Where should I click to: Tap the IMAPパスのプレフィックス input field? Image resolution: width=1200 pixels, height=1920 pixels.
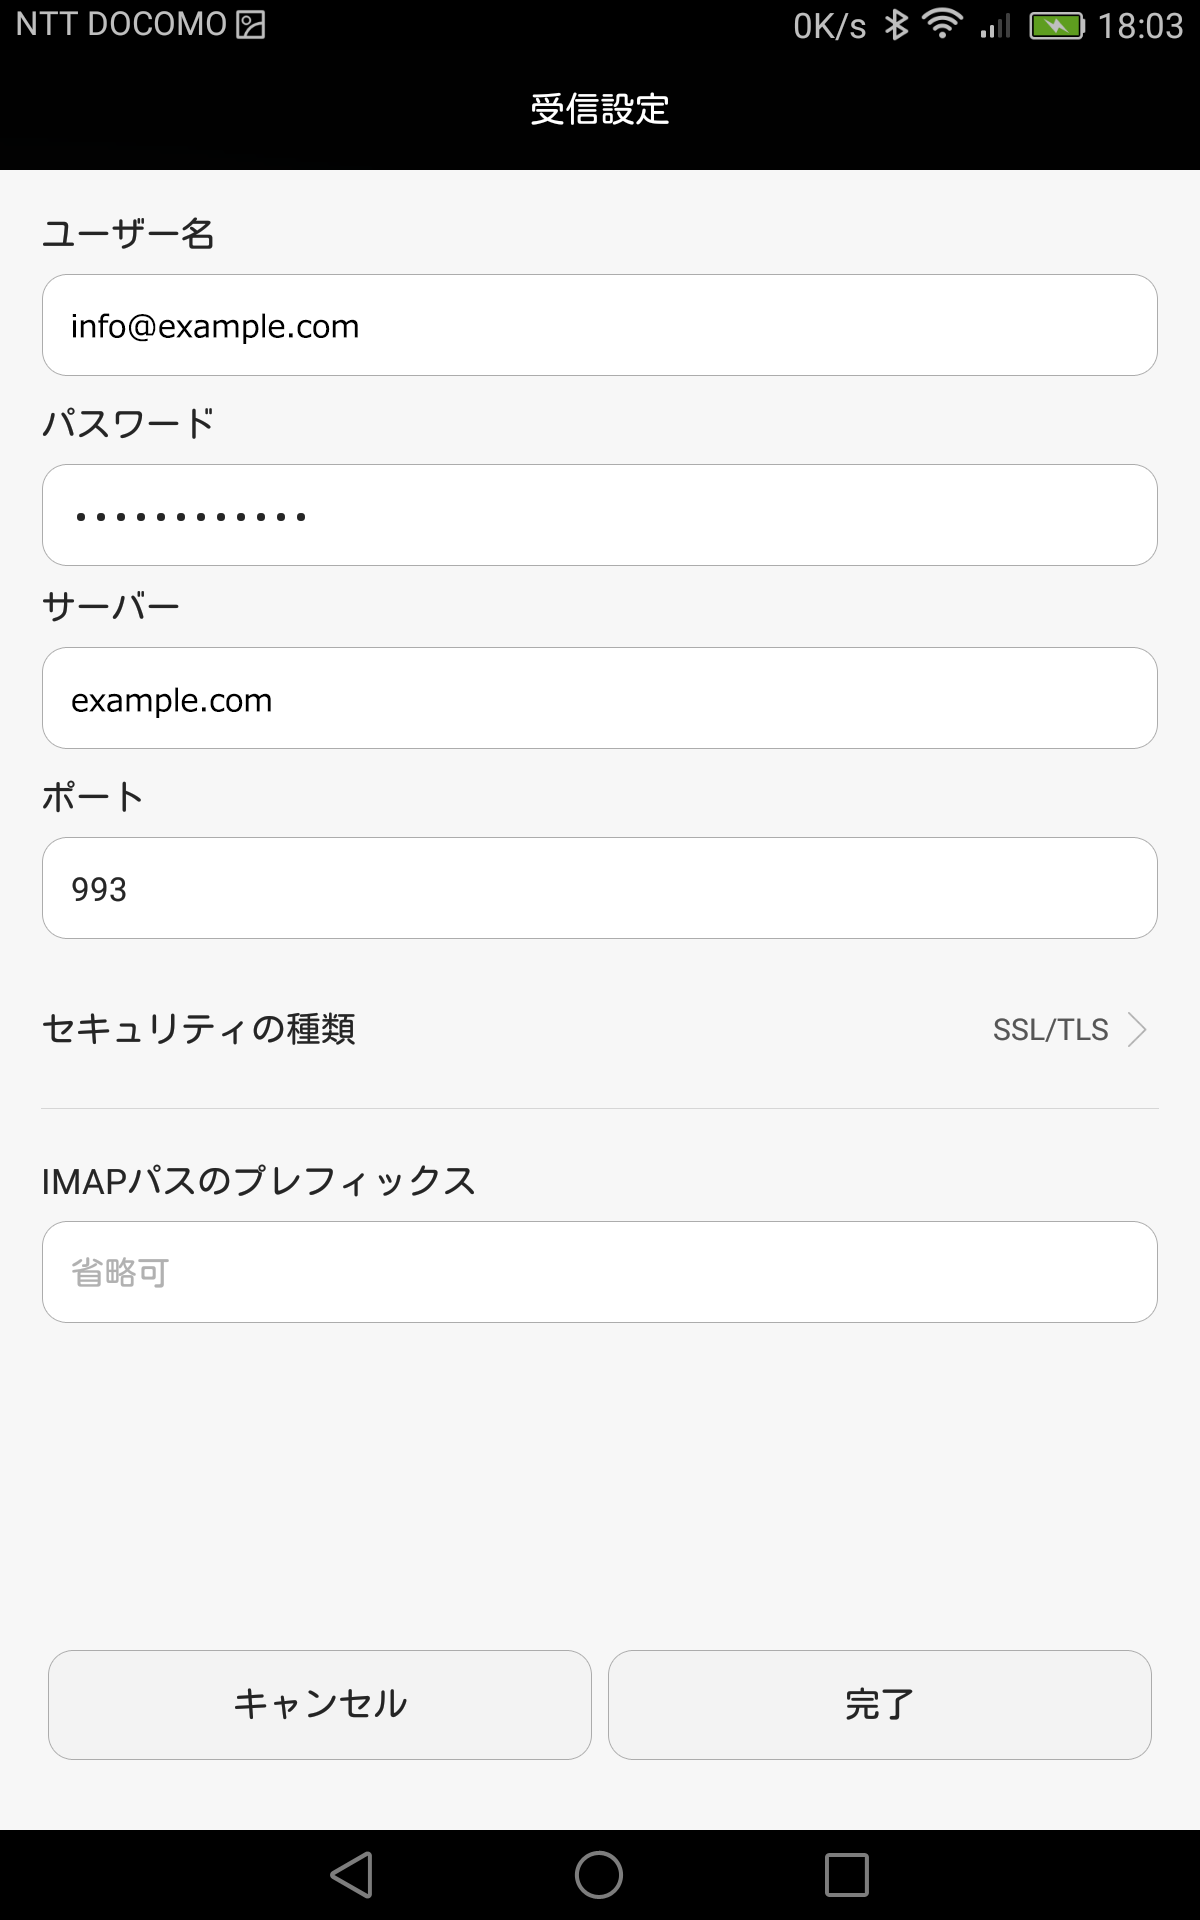600,1272
